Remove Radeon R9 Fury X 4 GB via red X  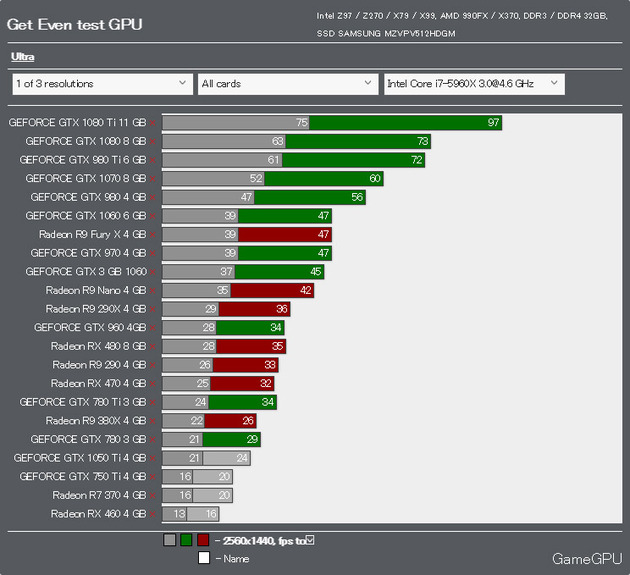coord(153,235)
